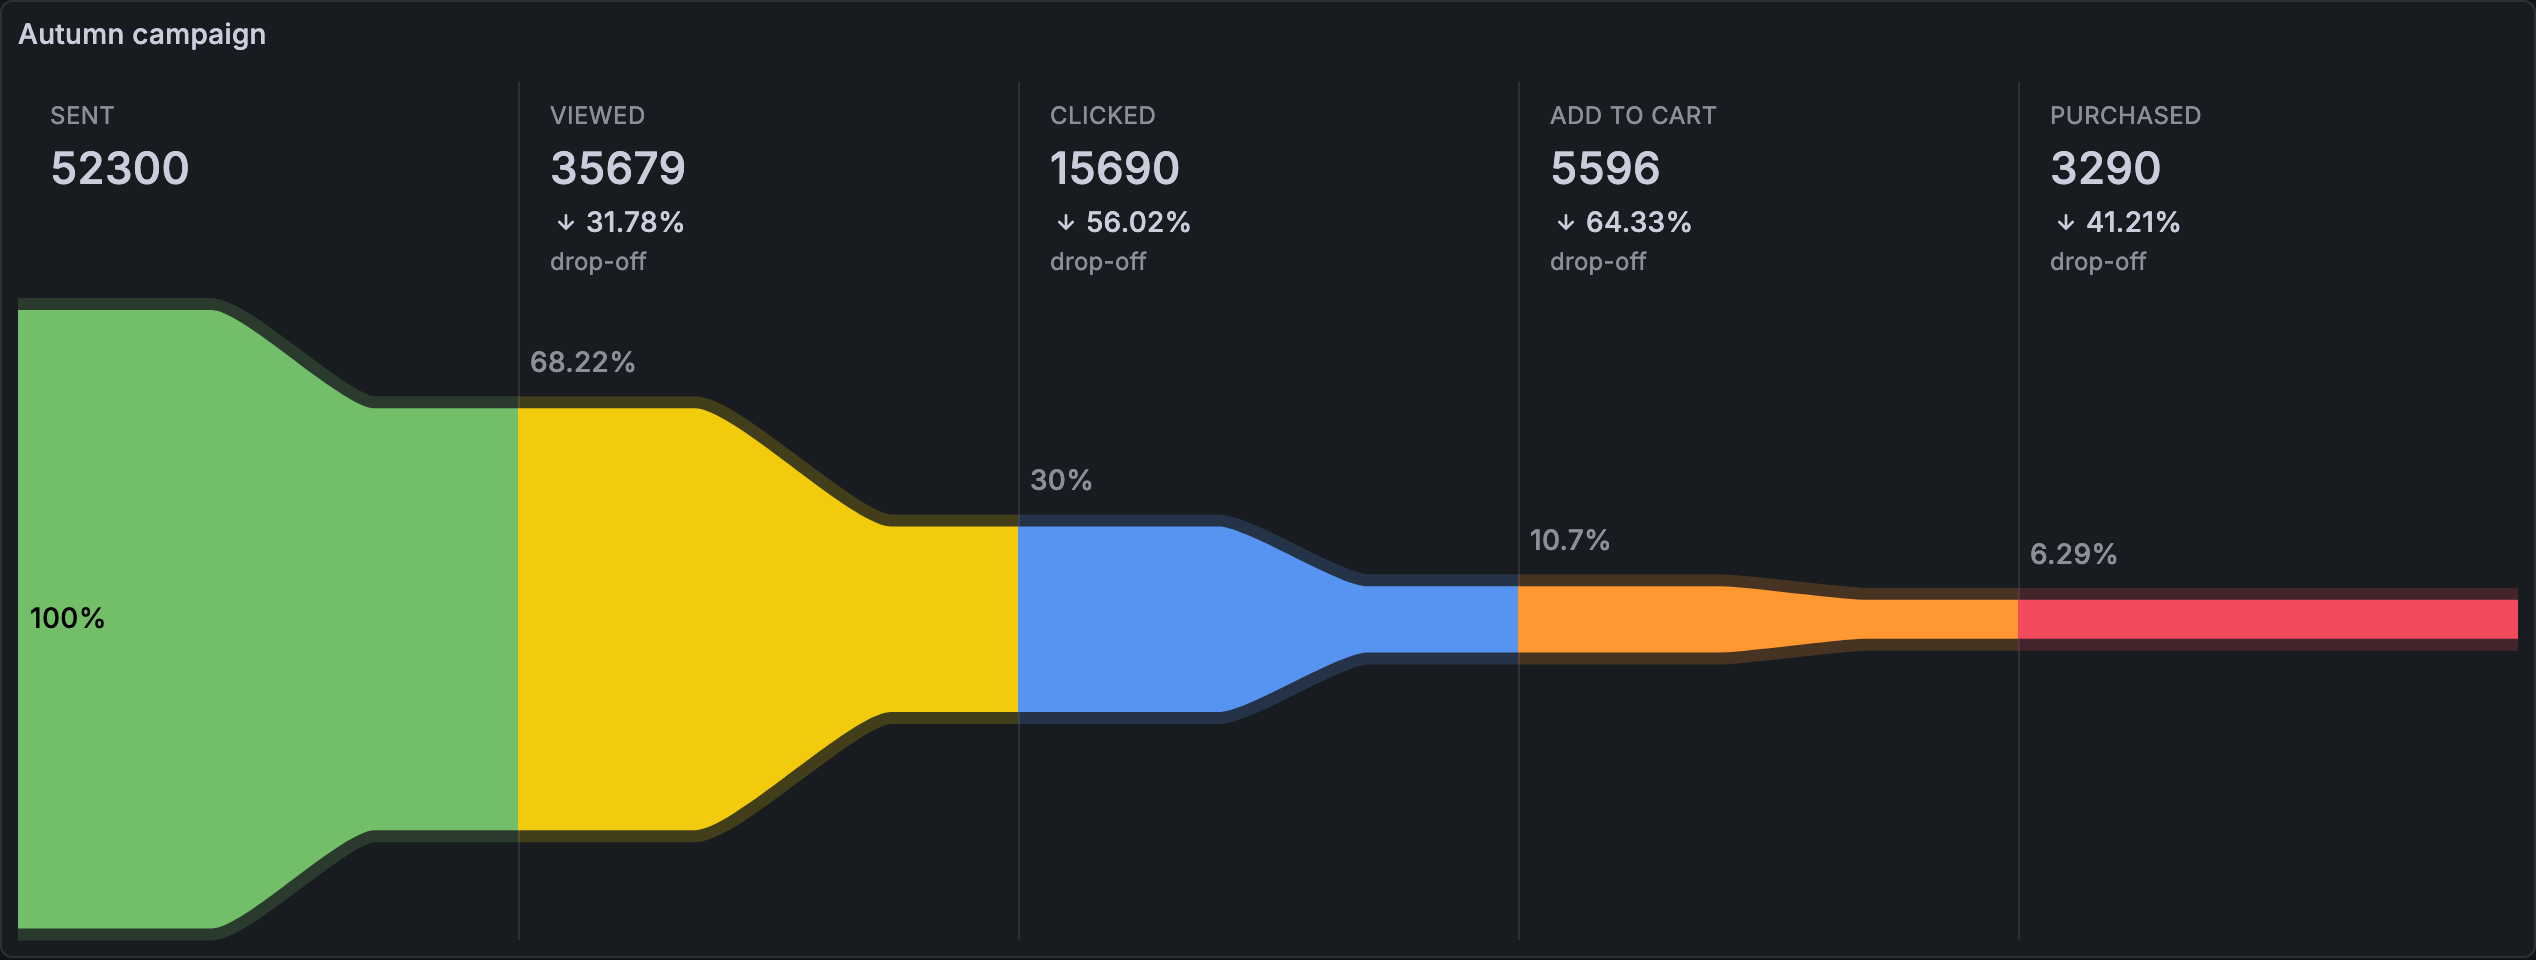Image resolution: width=2536 pixels, height=960 pixels.
Task: Select the CLICKED stage label
Action: click(1102, 116)
